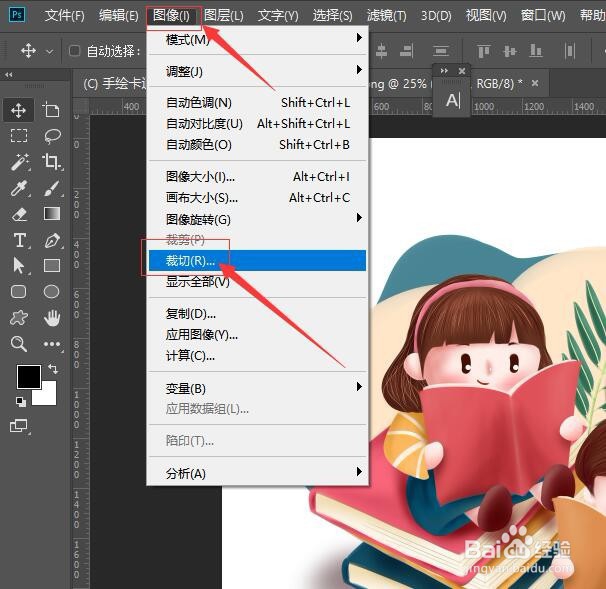Select the Magic Wand tool
Image resolution: width=606 pixels, height=589 pixels.
(x=19, y=162)
